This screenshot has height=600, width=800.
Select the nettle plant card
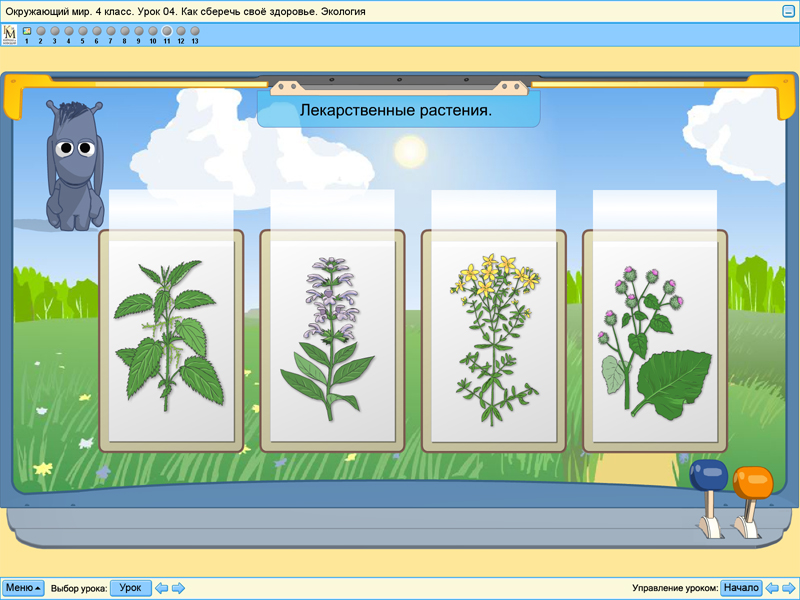(171, 340)
